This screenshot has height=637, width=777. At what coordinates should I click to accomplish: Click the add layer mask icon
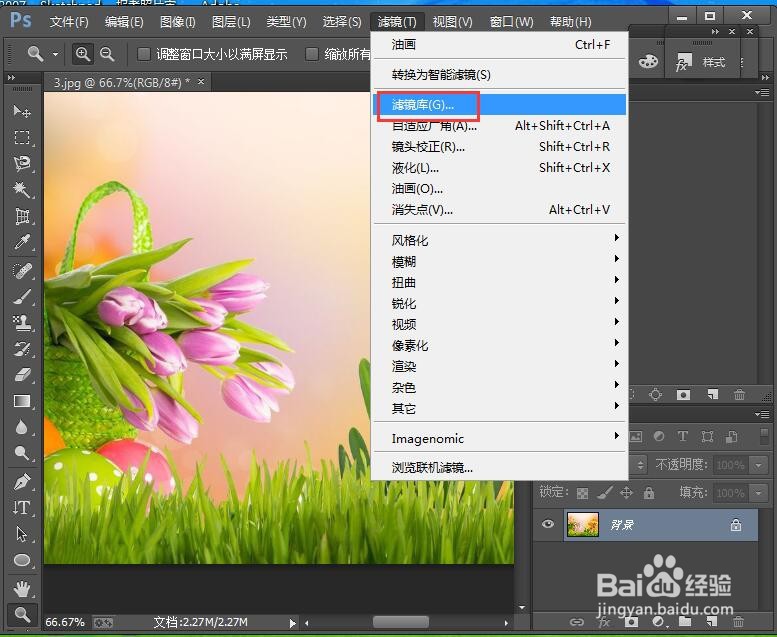click(x=631, y=621)
